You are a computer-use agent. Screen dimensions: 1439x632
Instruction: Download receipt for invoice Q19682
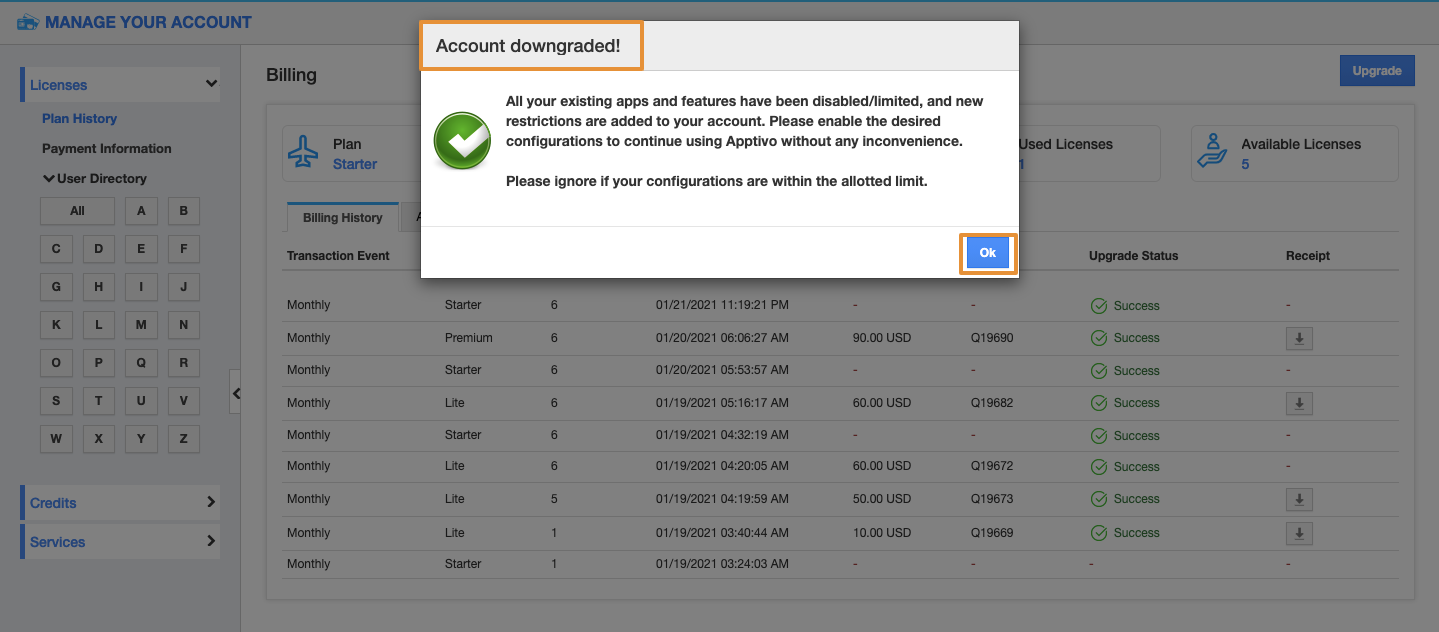pyautogui.click(x=1299, y=404)
